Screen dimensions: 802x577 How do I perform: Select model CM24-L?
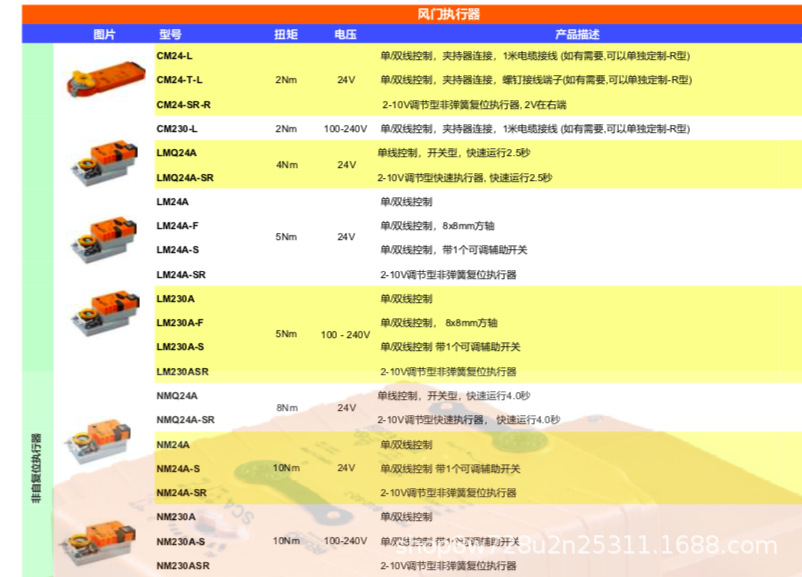pyautogui.click(x=174, y=56)
